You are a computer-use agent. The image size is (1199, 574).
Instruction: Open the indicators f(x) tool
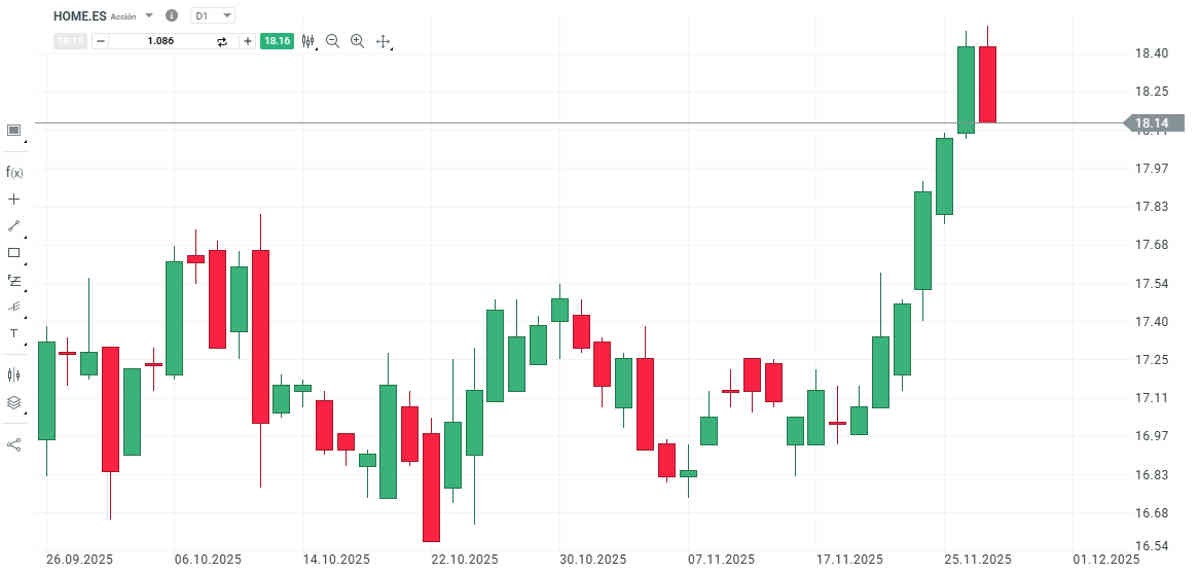pos(14,172)
